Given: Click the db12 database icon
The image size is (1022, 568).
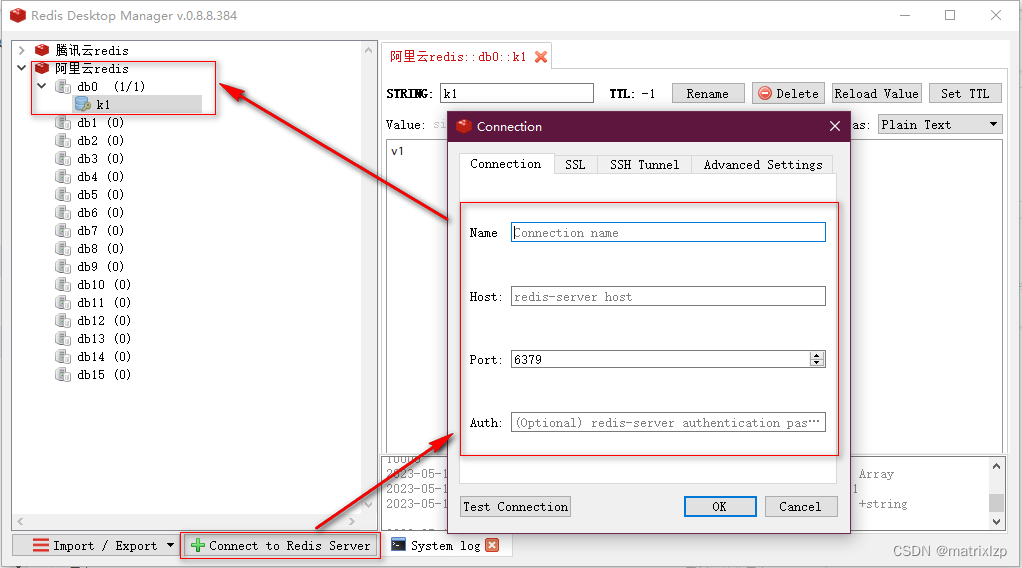Looking at the screenshot, I should pyautogui.click(x=63, y=321).
